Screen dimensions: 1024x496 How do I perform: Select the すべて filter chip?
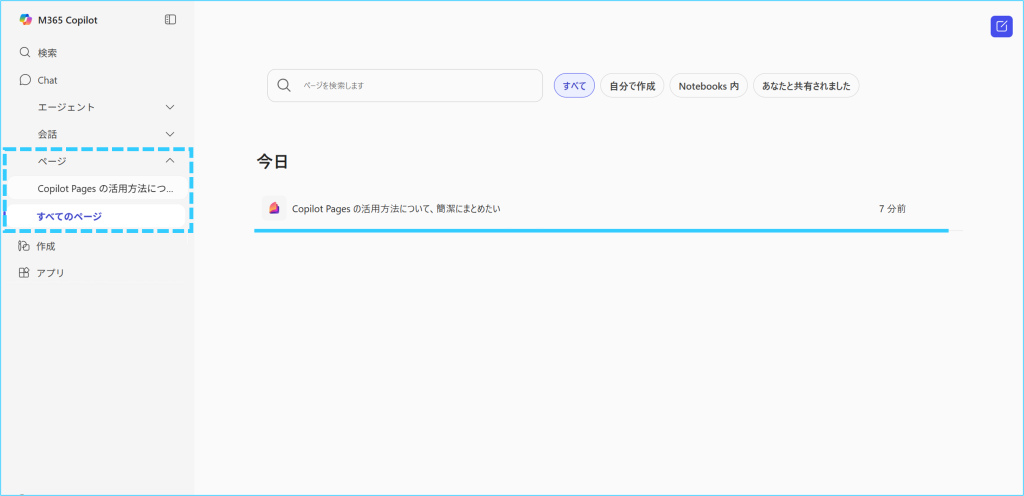pos(574,85)
